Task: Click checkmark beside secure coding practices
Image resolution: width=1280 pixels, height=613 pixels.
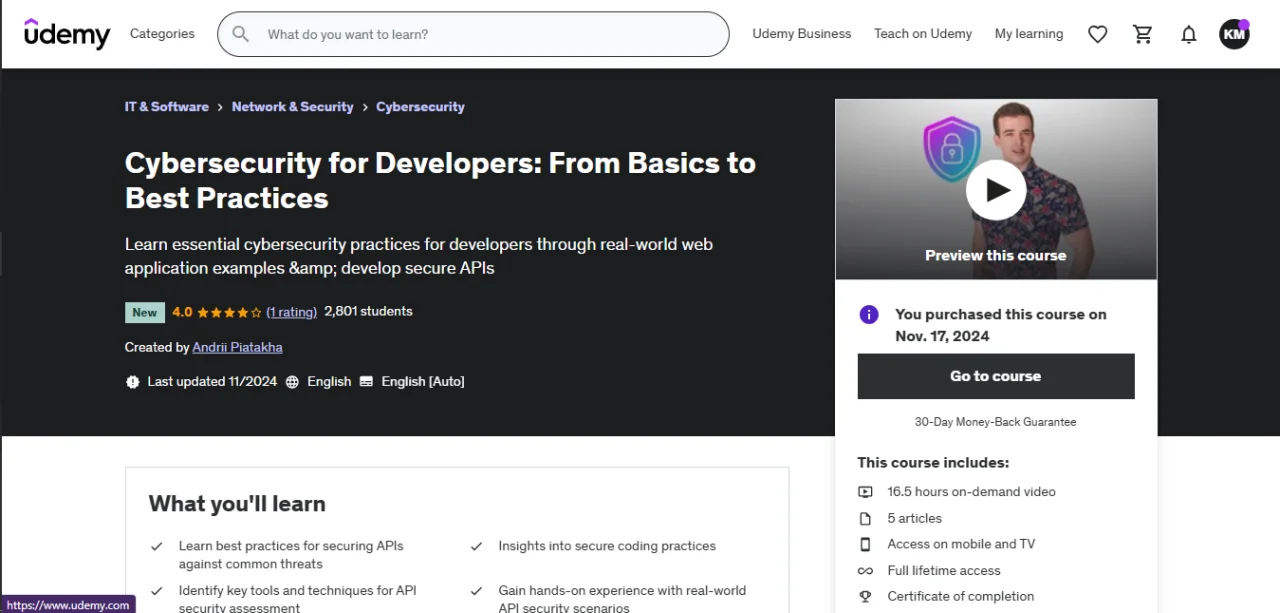Action: pos(477,547)
